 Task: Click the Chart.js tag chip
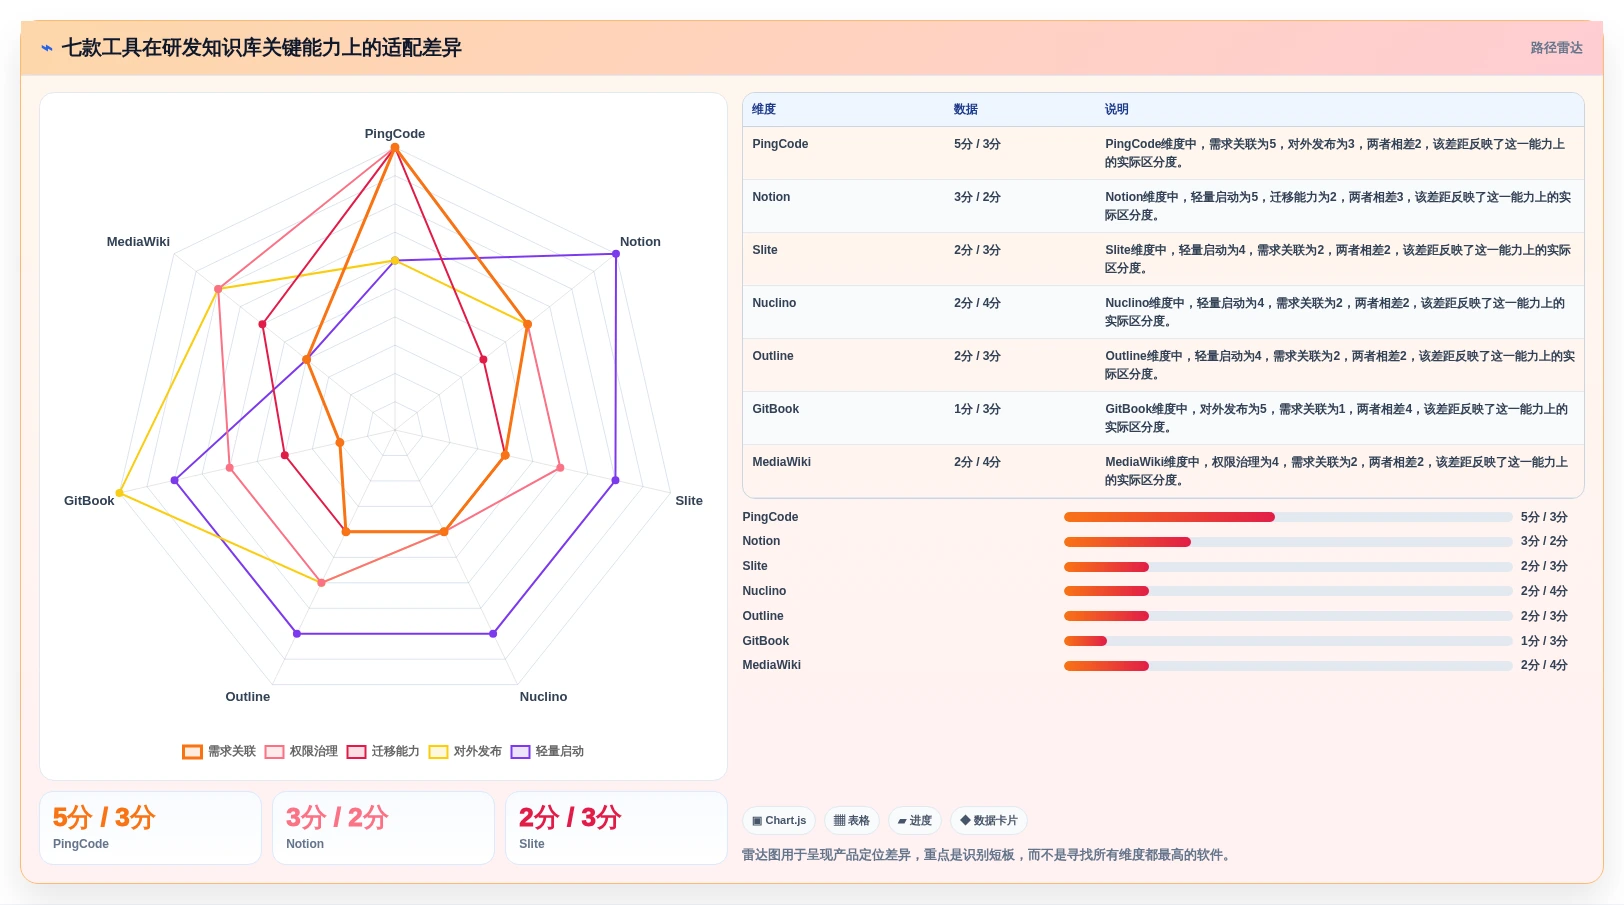[x=779, y=821]
